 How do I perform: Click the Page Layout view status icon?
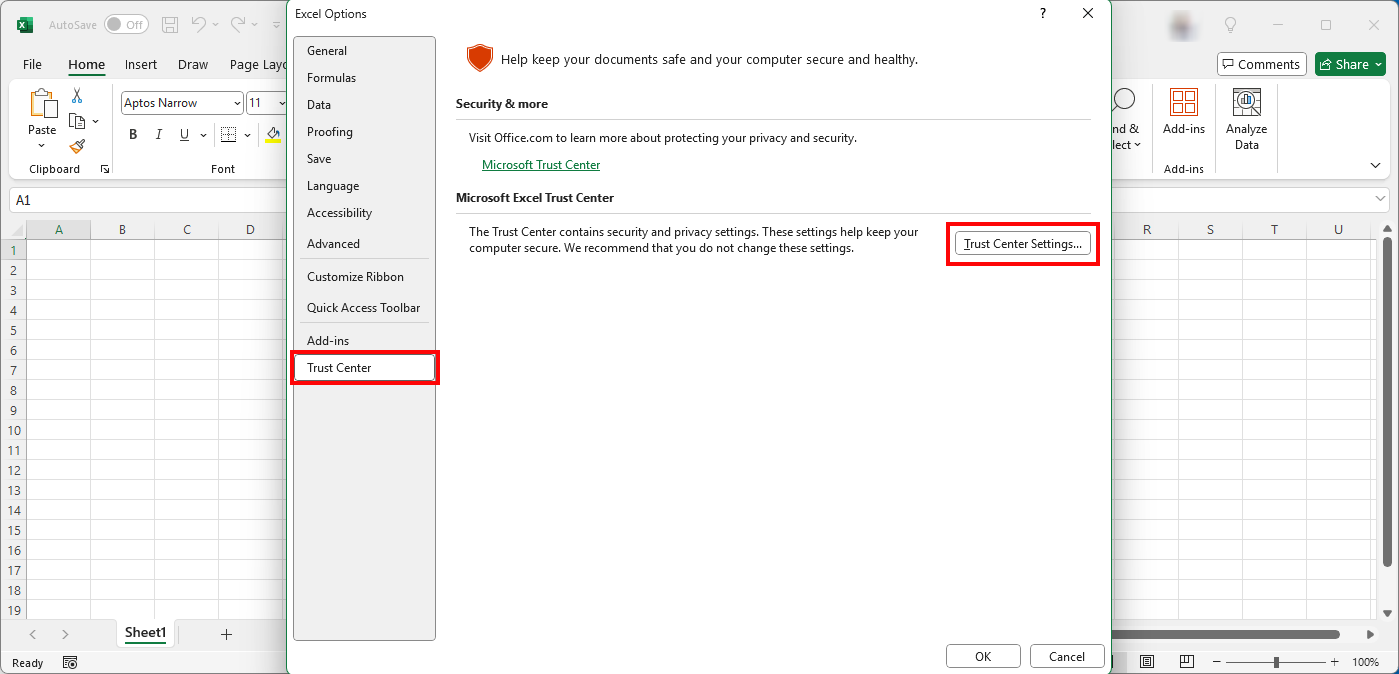tap(1147, 662)
